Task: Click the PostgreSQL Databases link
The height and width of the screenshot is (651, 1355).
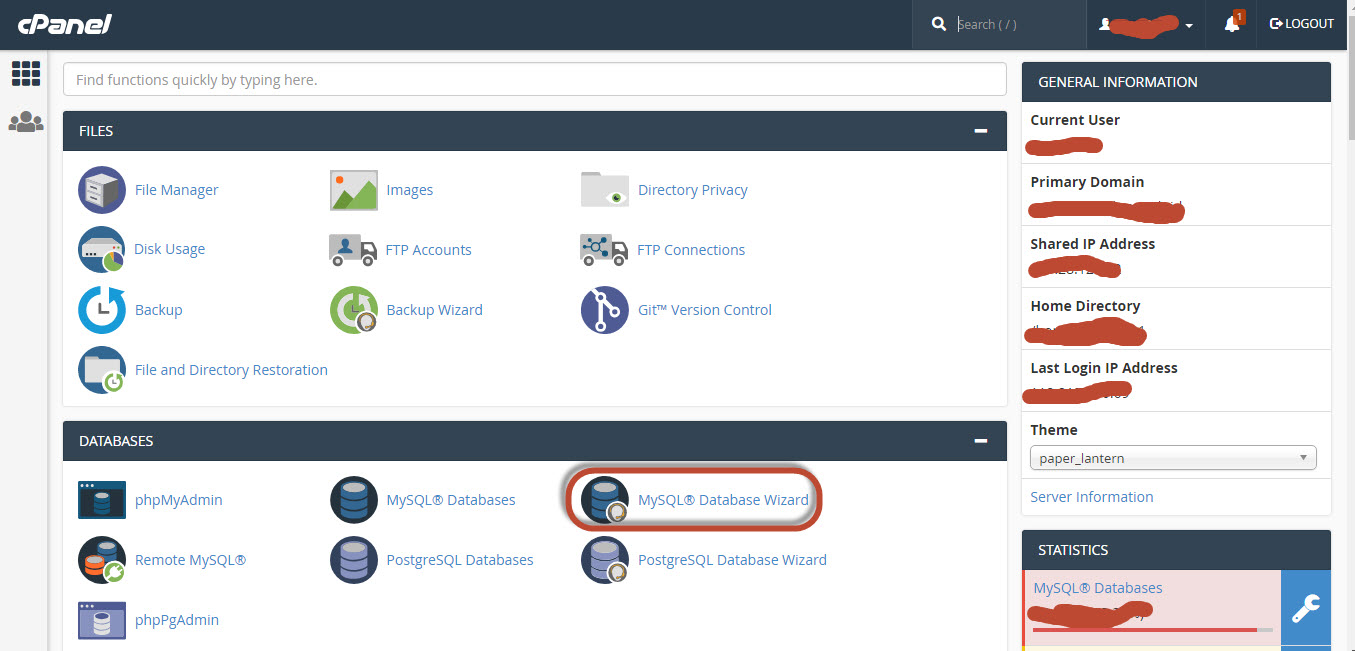Action: pos(459,560)
